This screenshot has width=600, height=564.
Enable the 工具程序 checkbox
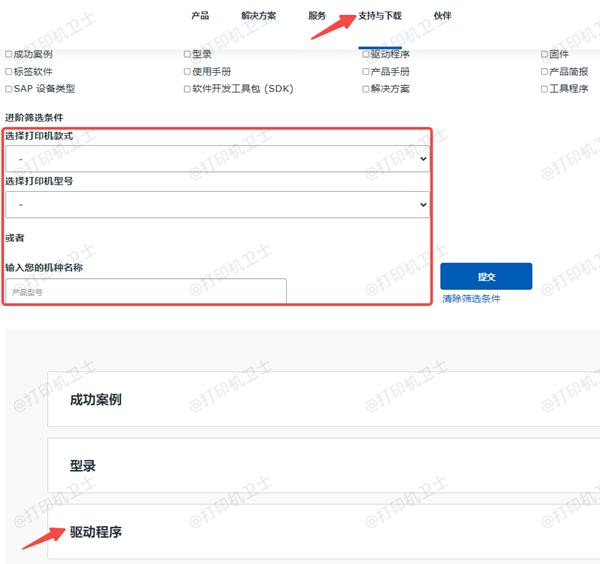[x=544, y=89]
